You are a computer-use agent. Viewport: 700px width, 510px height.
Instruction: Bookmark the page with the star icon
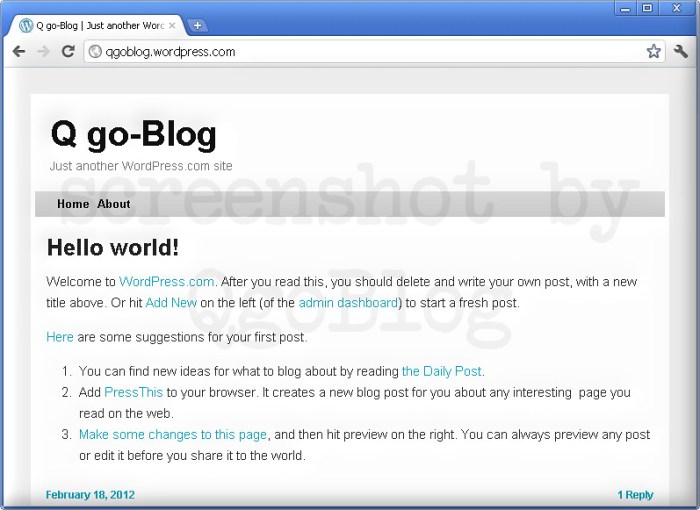(x=653, y=51)
